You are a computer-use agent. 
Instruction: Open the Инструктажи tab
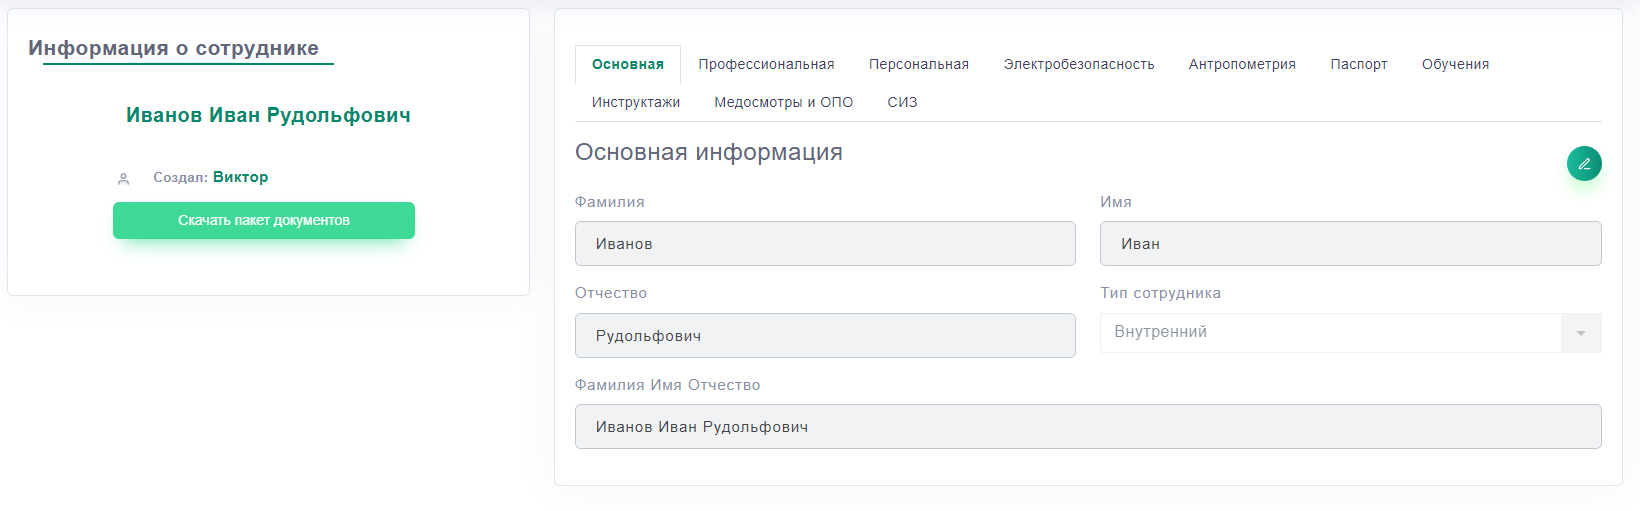tap(635, 102)
